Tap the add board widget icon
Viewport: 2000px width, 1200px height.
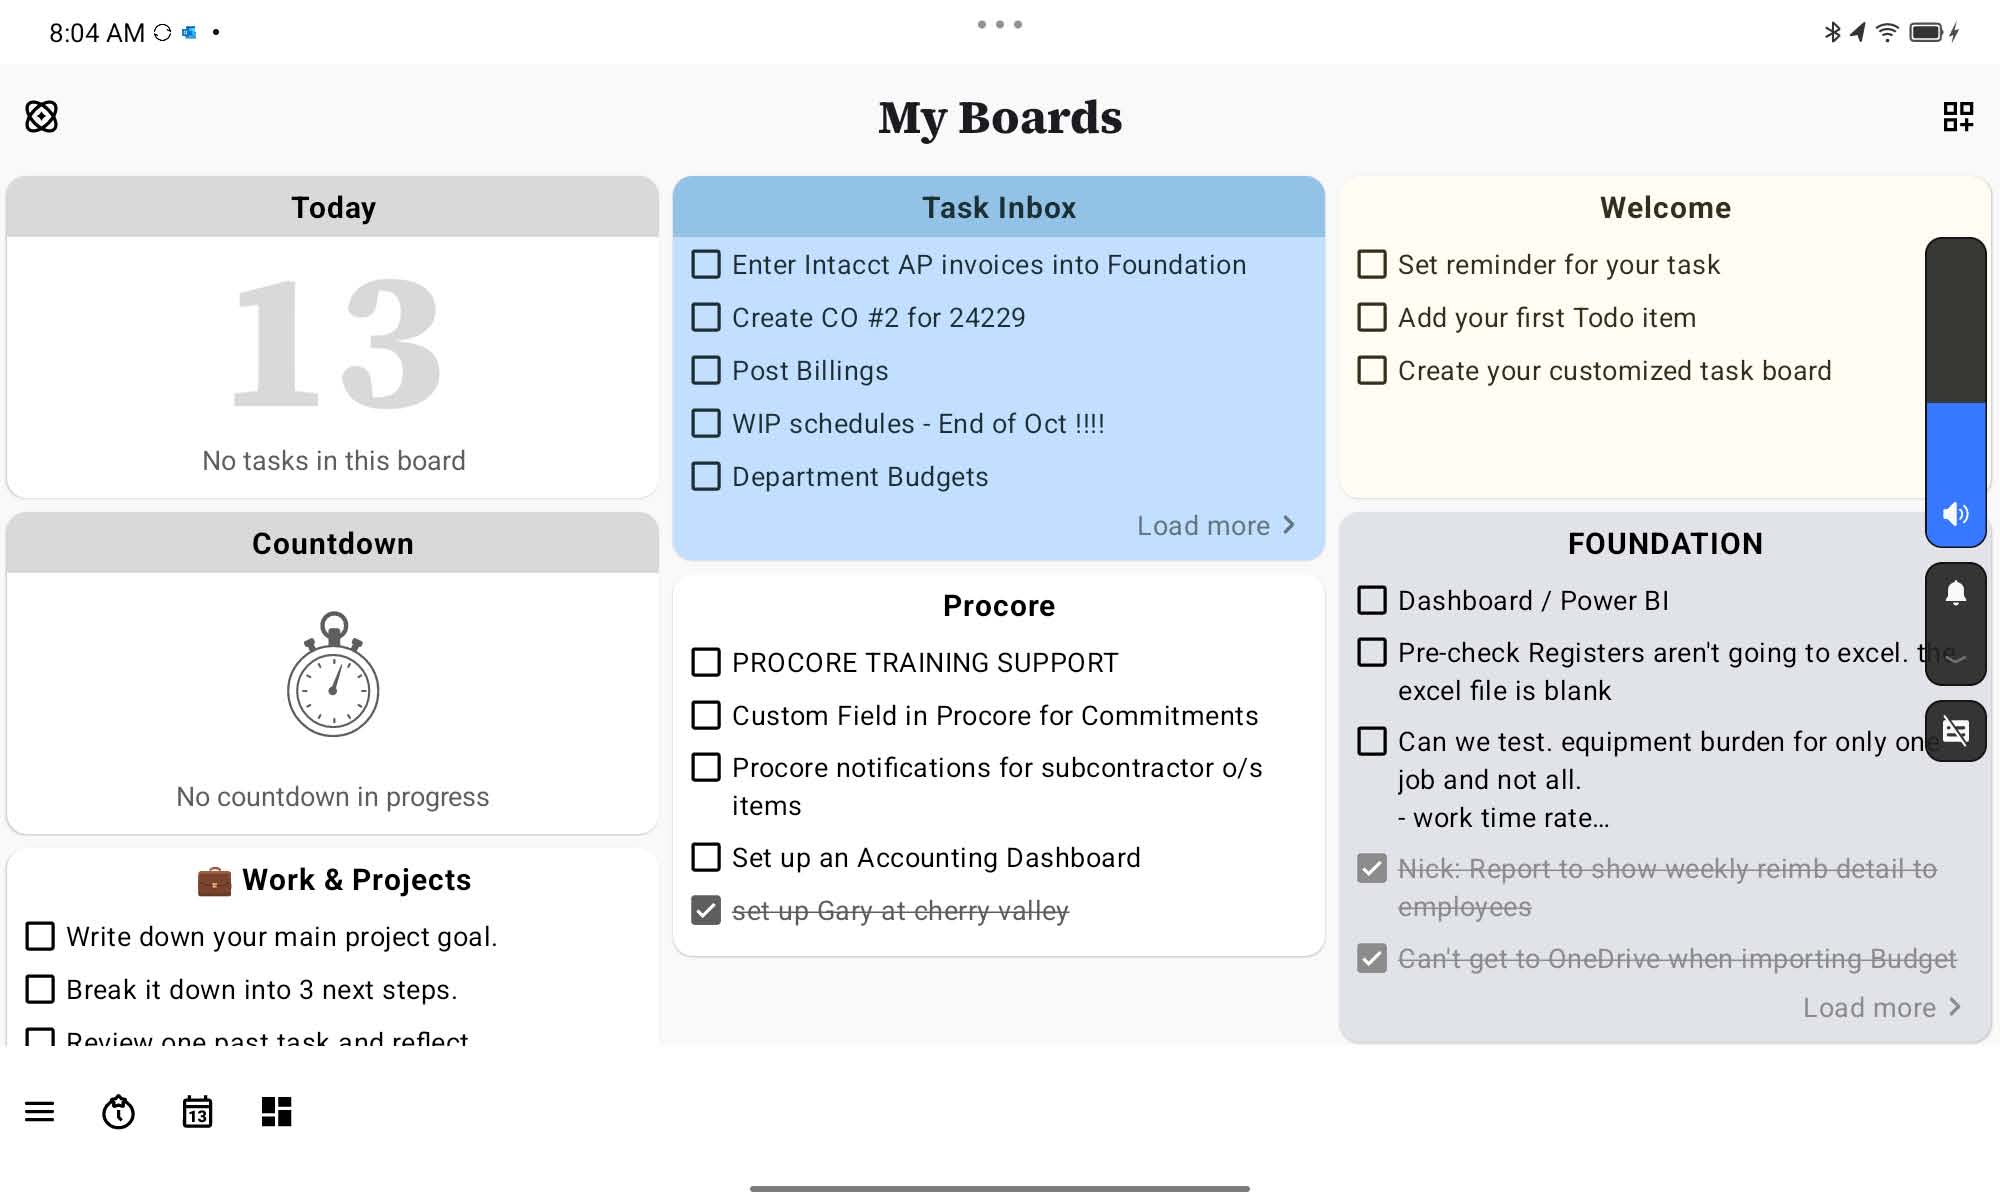(1957, 117)
